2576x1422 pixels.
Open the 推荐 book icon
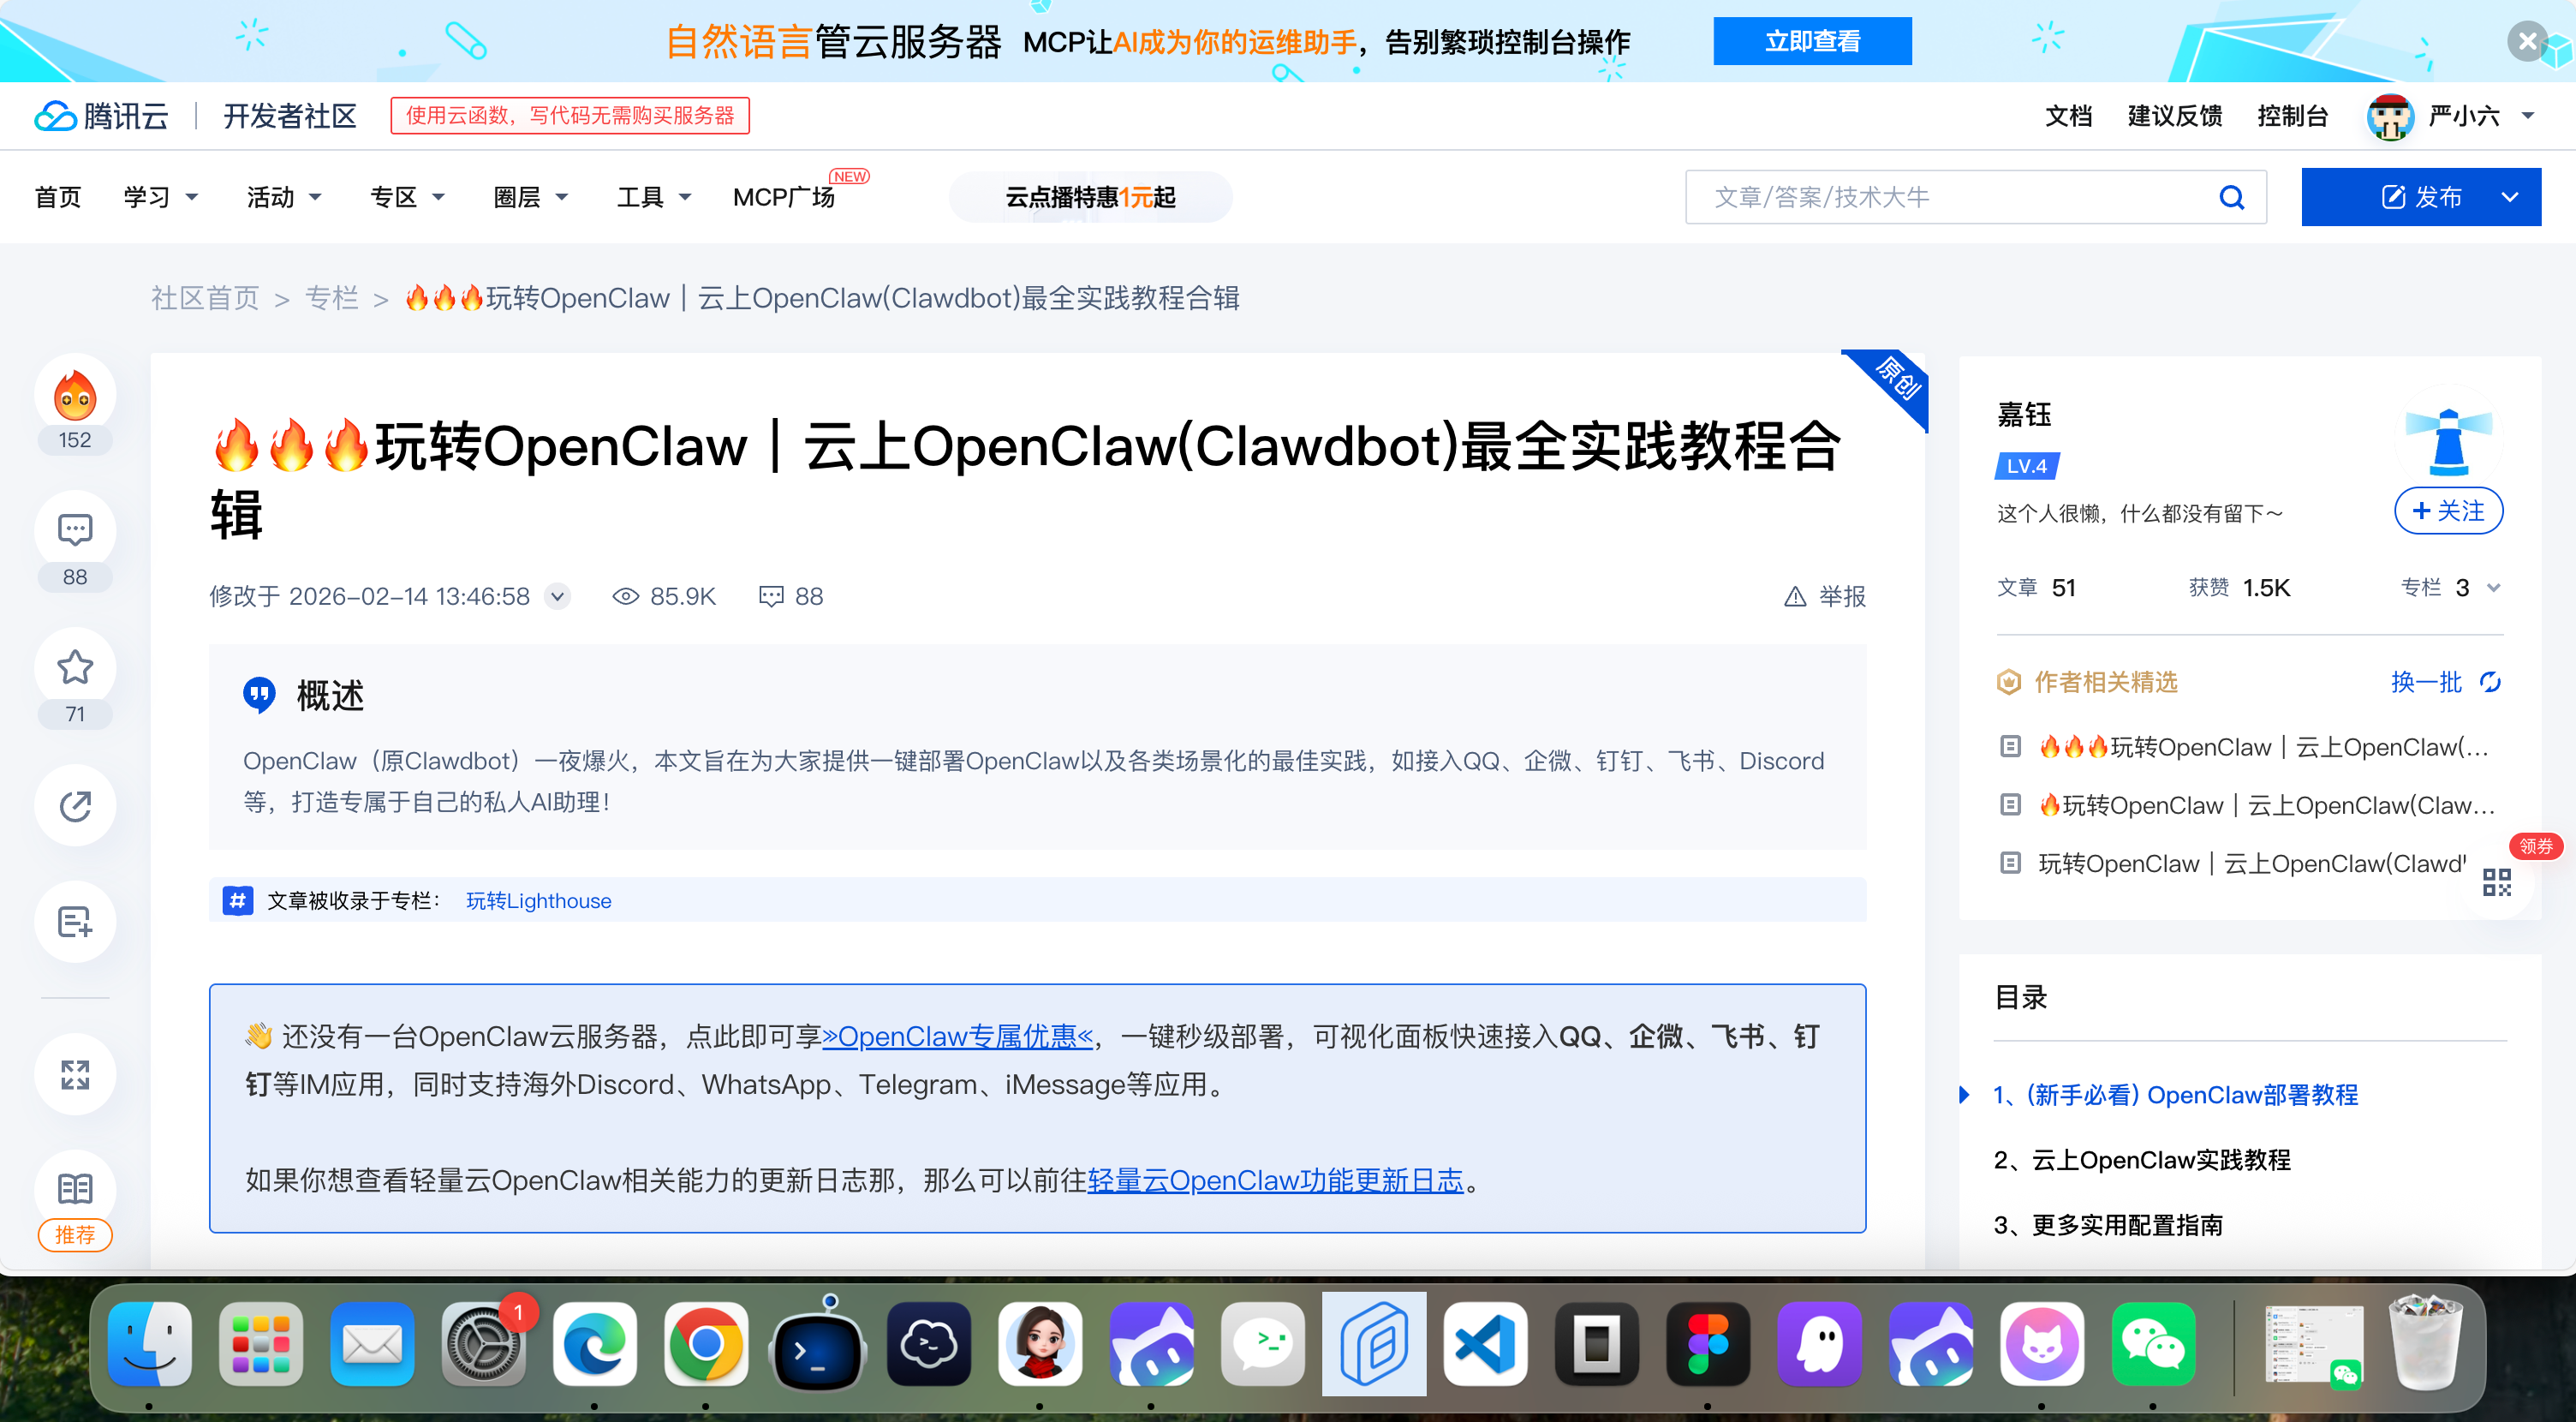pyautogui.click(x=75, y=1190)
